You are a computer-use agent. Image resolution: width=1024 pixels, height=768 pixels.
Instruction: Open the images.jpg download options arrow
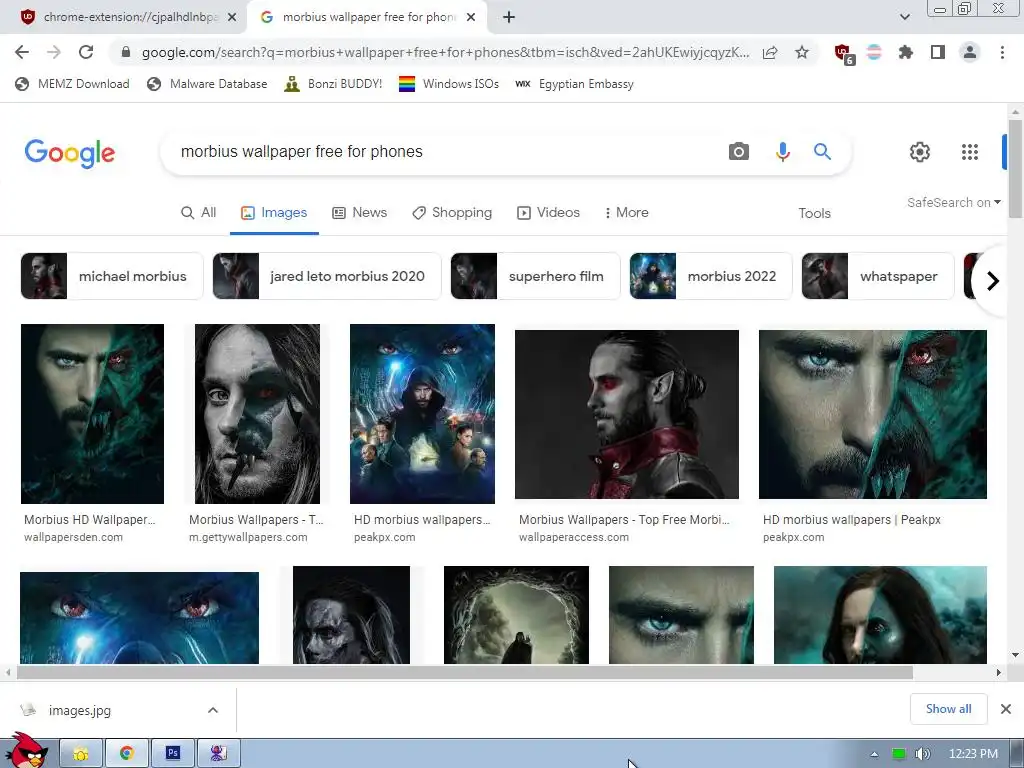(213, 710)
